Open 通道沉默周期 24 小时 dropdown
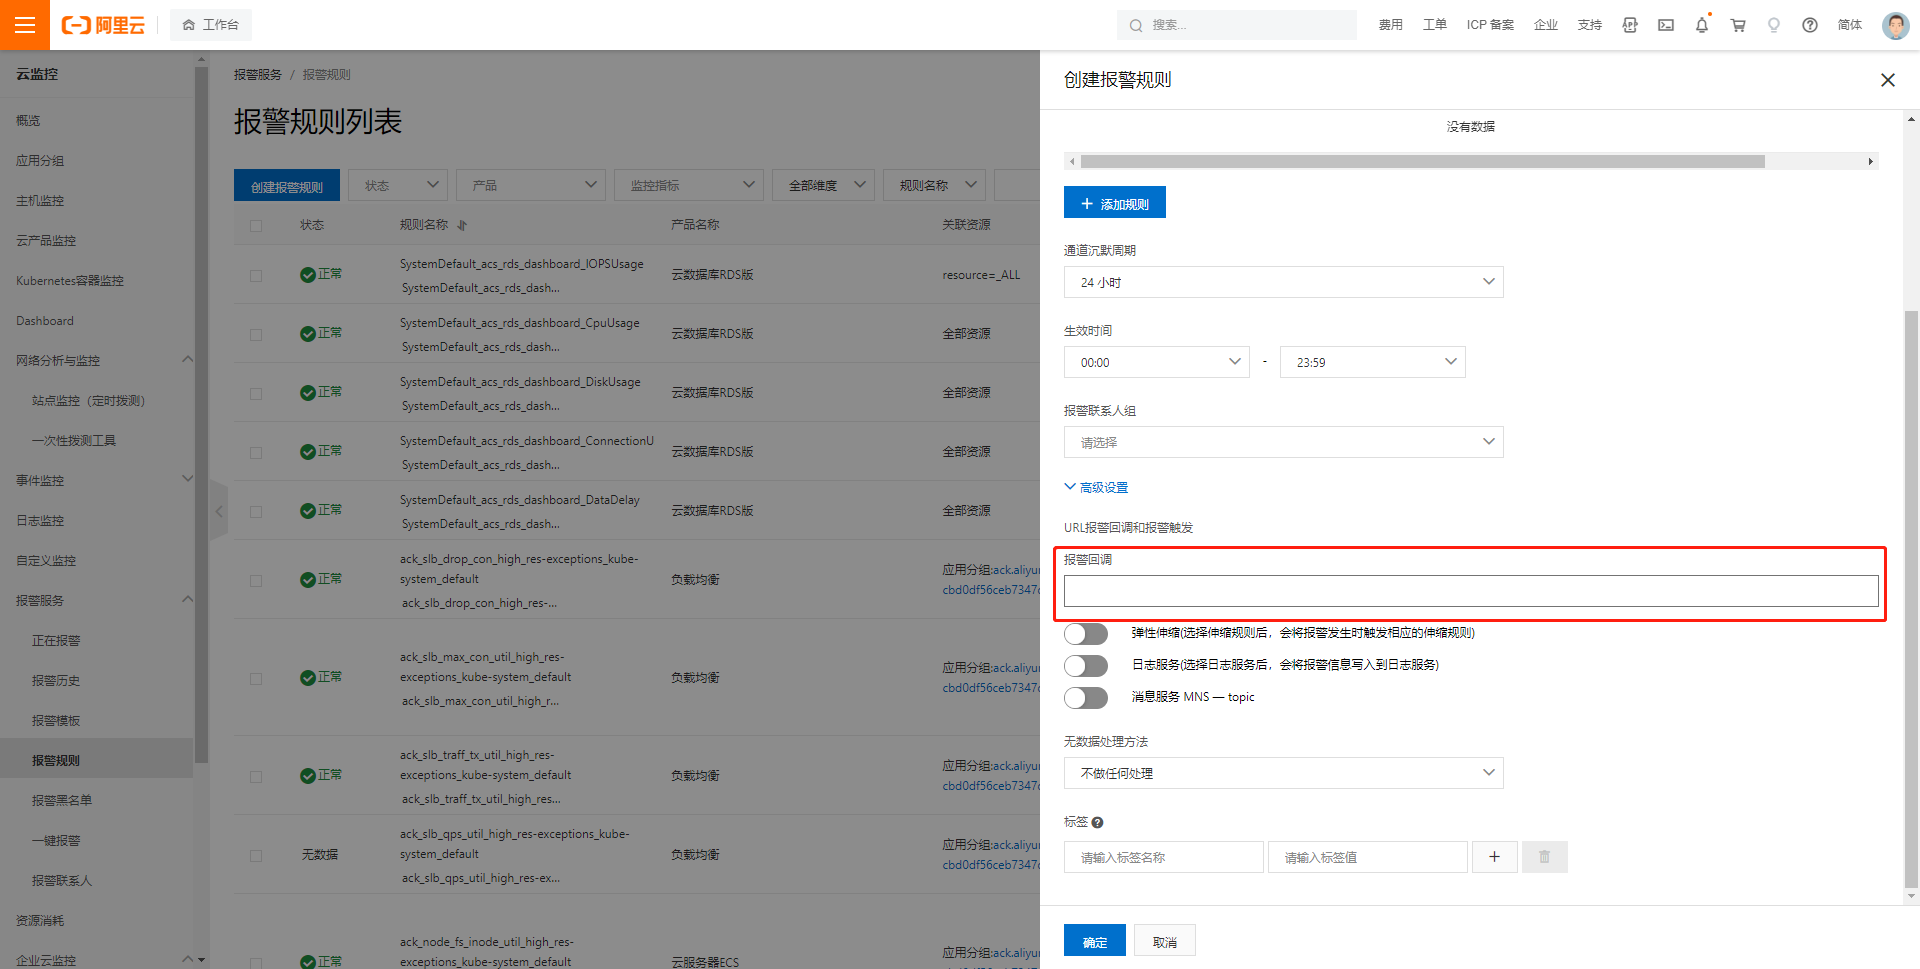Viewport: 1920px width, 969px height. [x=1284, y=282]
